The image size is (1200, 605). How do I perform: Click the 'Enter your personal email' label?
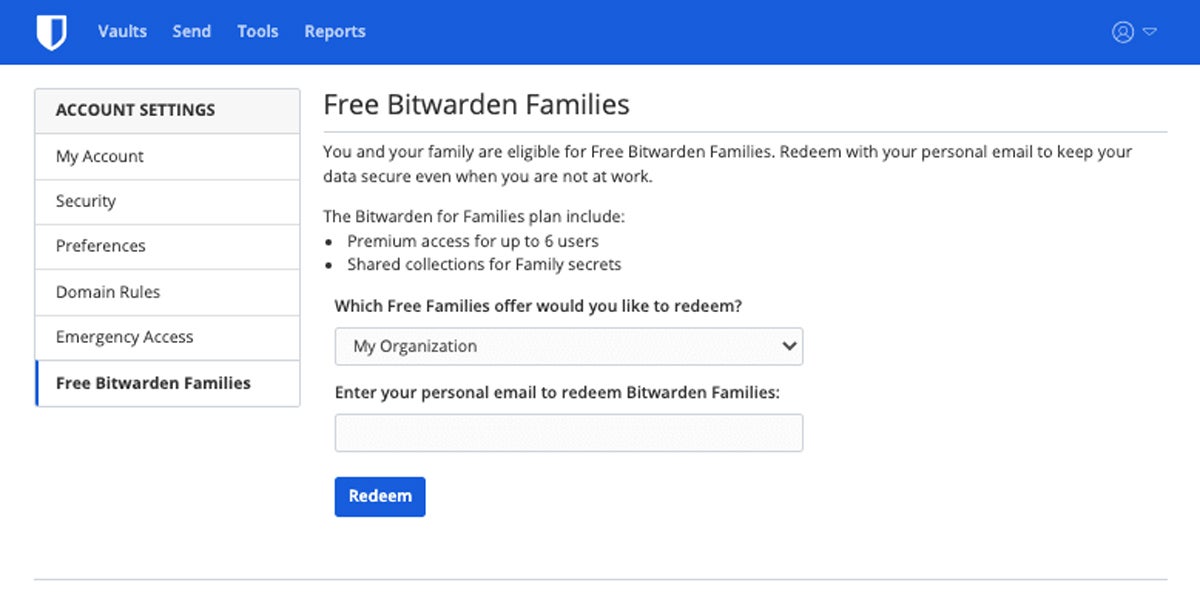point(557,393)
